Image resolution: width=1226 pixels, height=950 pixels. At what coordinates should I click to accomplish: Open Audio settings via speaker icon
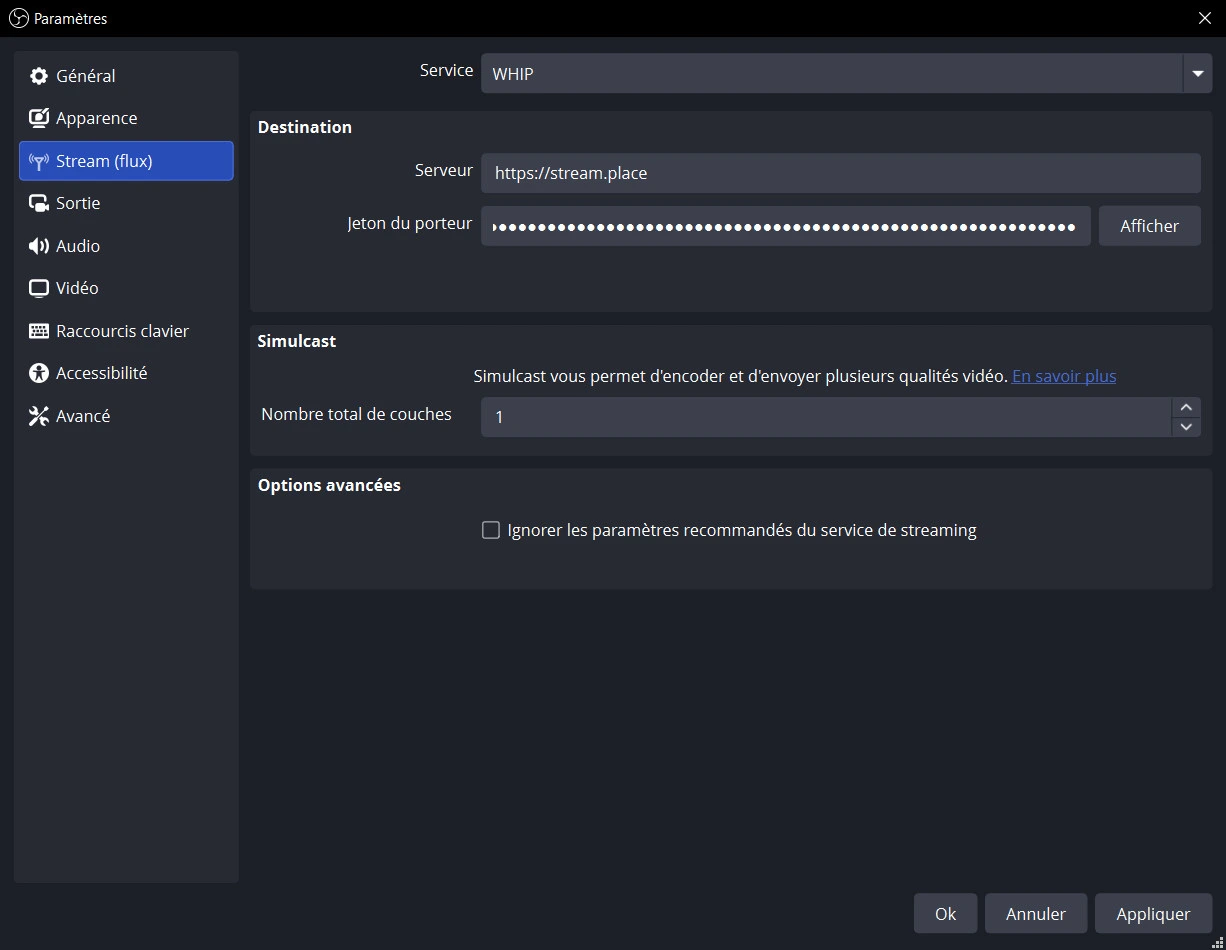click(x=39, y=246)
